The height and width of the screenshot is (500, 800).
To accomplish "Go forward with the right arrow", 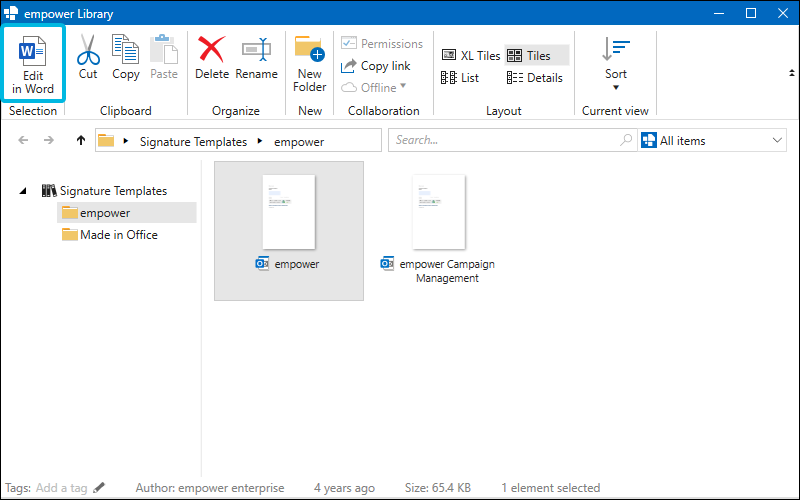I will [x=48, y=140].
